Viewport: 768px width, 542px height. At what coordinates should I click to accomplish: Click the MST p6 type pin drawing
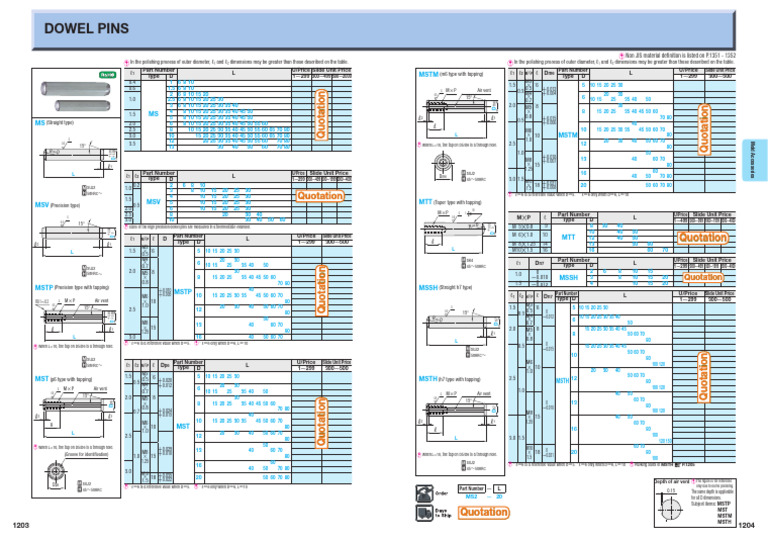(x=75, y=410)
